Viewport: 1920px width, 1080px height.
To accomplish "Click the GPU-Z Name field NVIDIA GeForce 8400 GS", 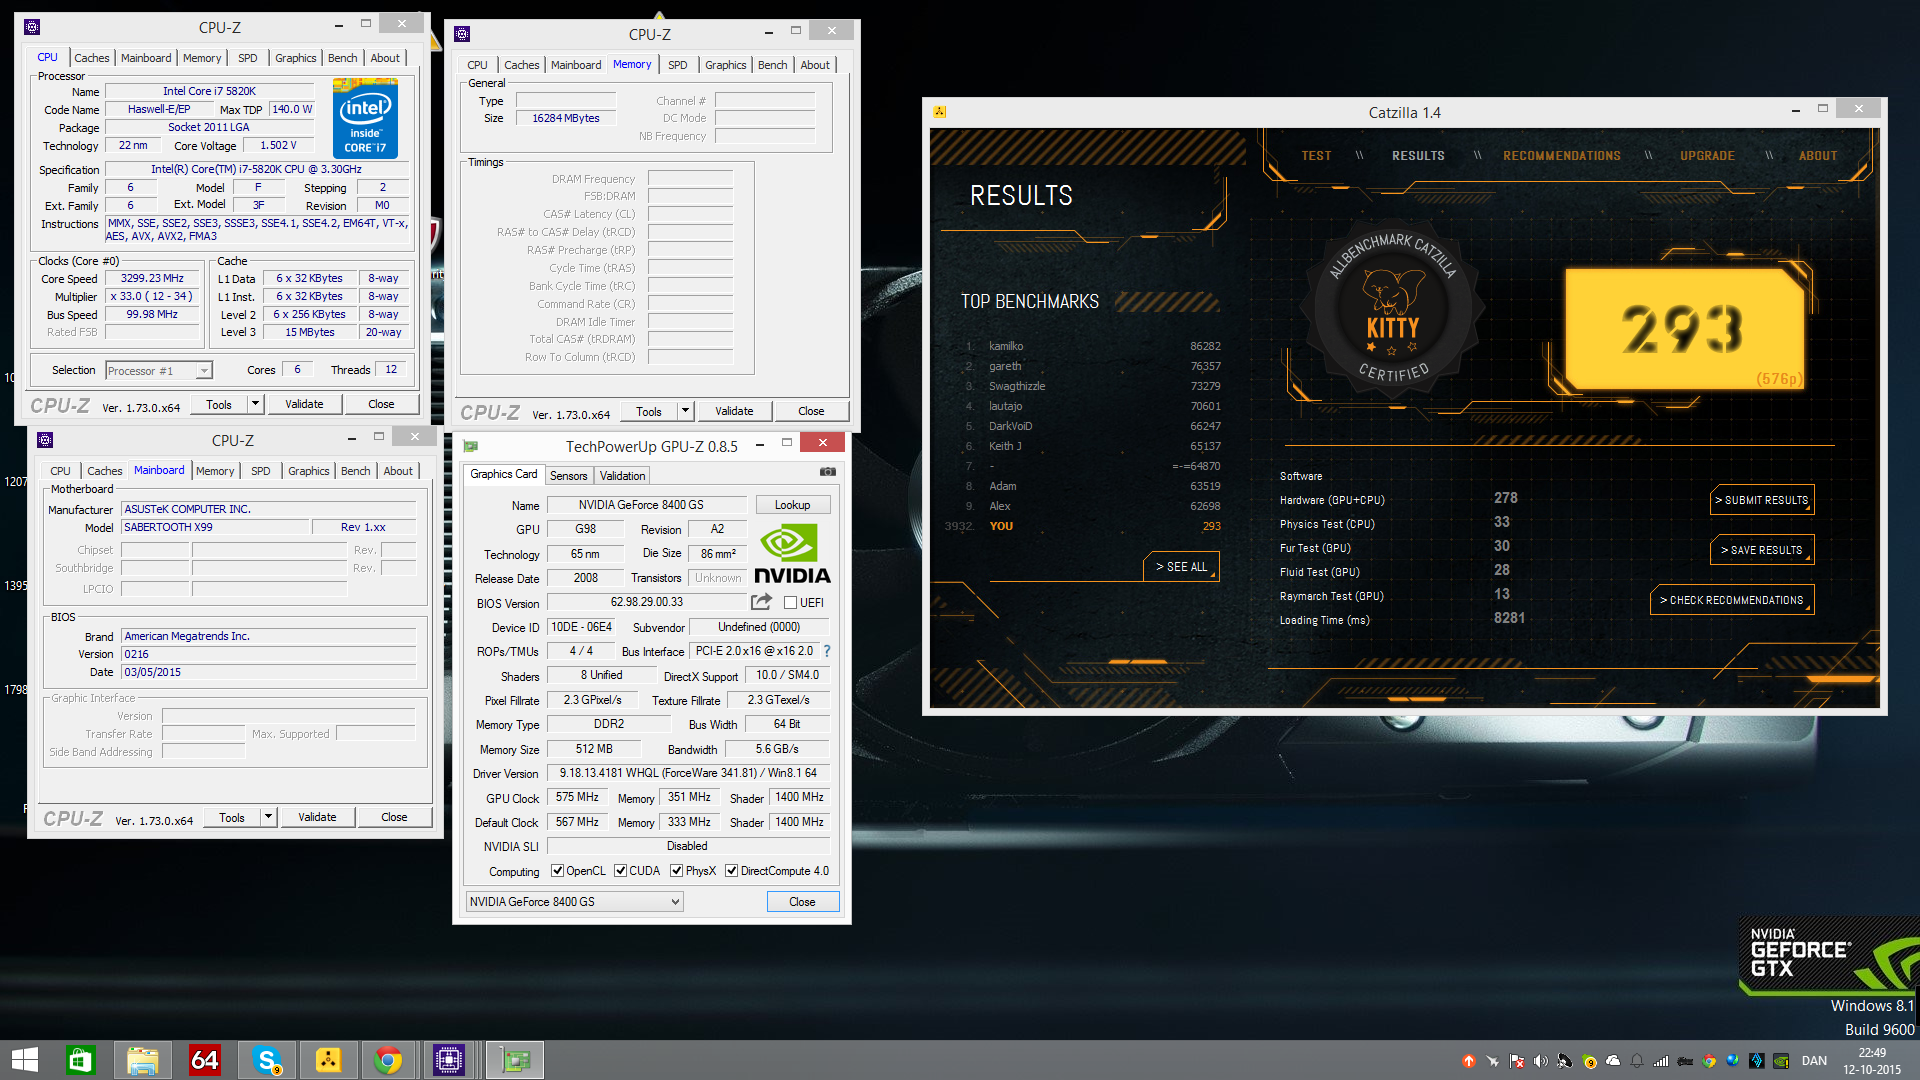I will [646, 505].
